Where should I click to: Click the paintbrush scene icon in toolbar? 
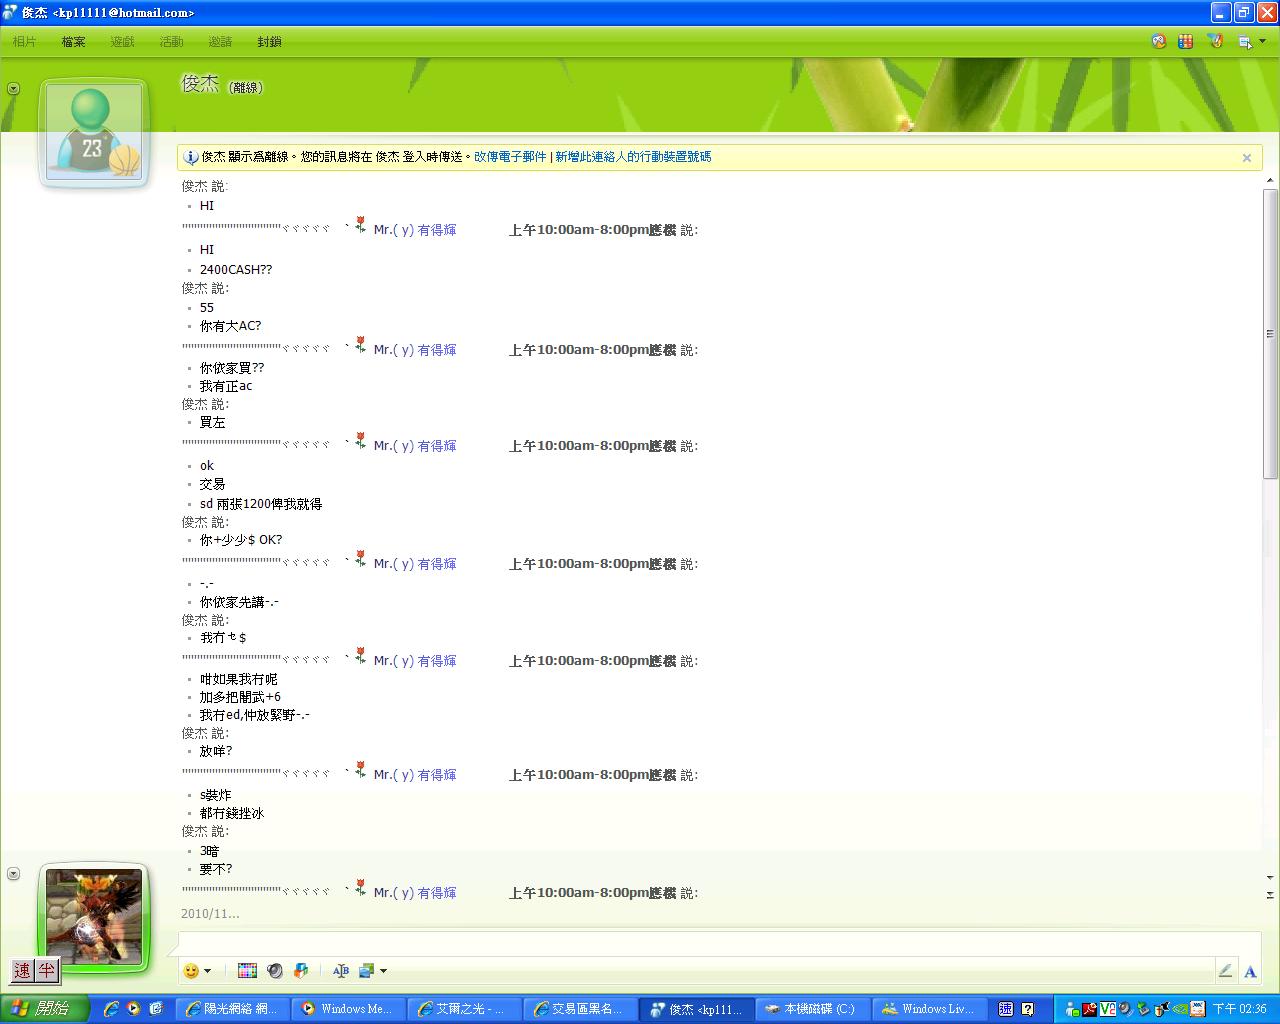point(1215,41)
